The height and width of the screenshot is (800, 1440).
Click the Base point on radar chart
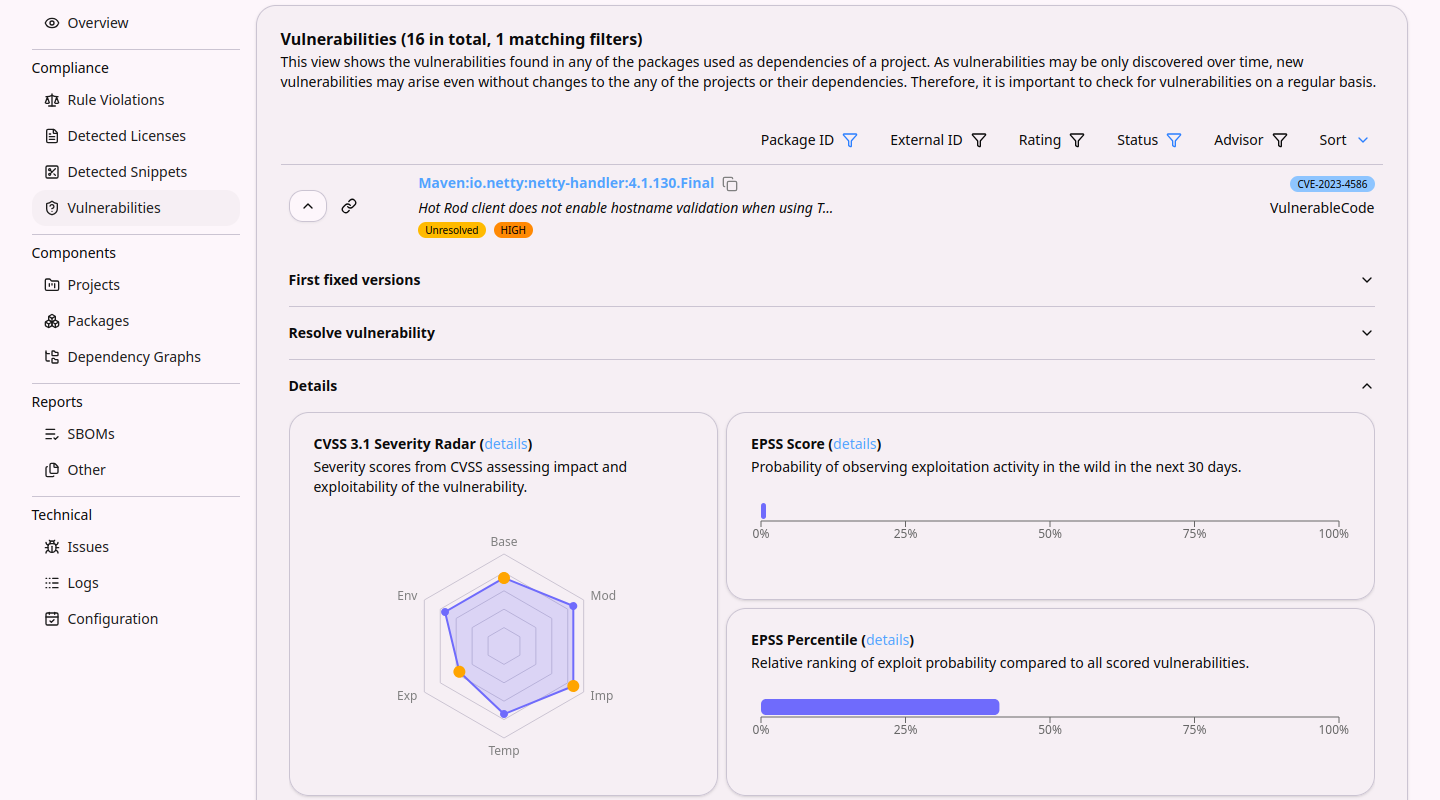click(504, 578)
